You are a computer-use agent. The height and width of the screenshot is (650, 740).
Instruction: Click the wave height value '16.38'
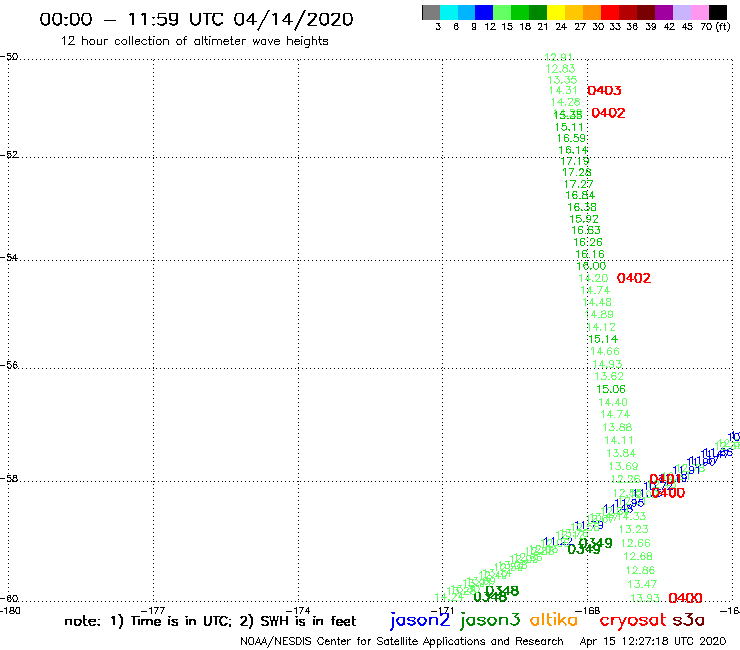[582, 207]
